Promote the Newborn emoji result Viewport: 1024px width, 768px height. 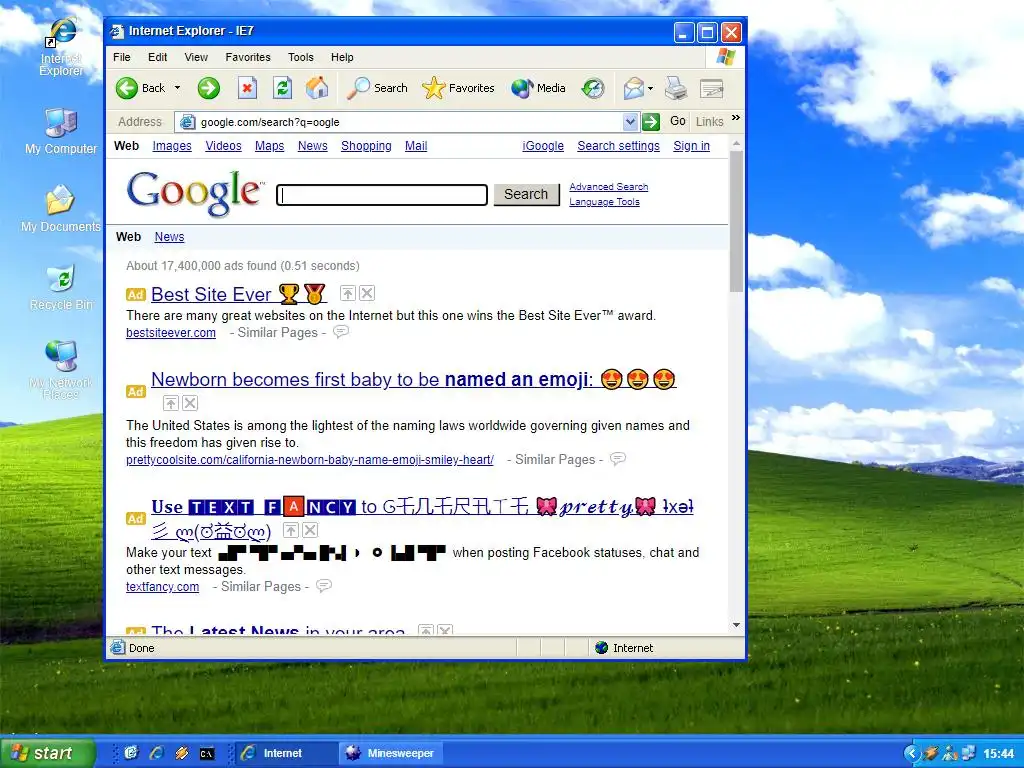[x=170, y=403]
